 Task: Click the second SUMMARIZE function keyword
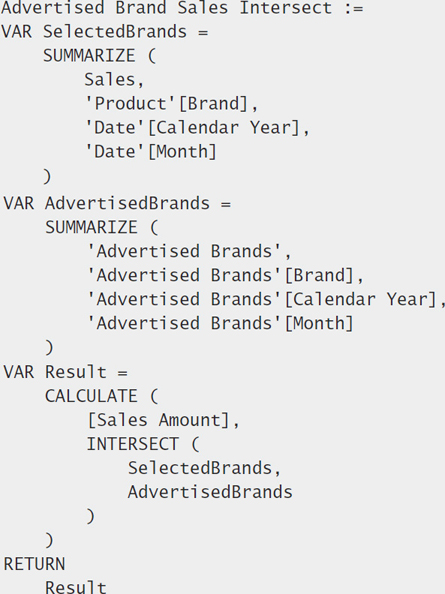pyautogui.click(x=91, y=228)
